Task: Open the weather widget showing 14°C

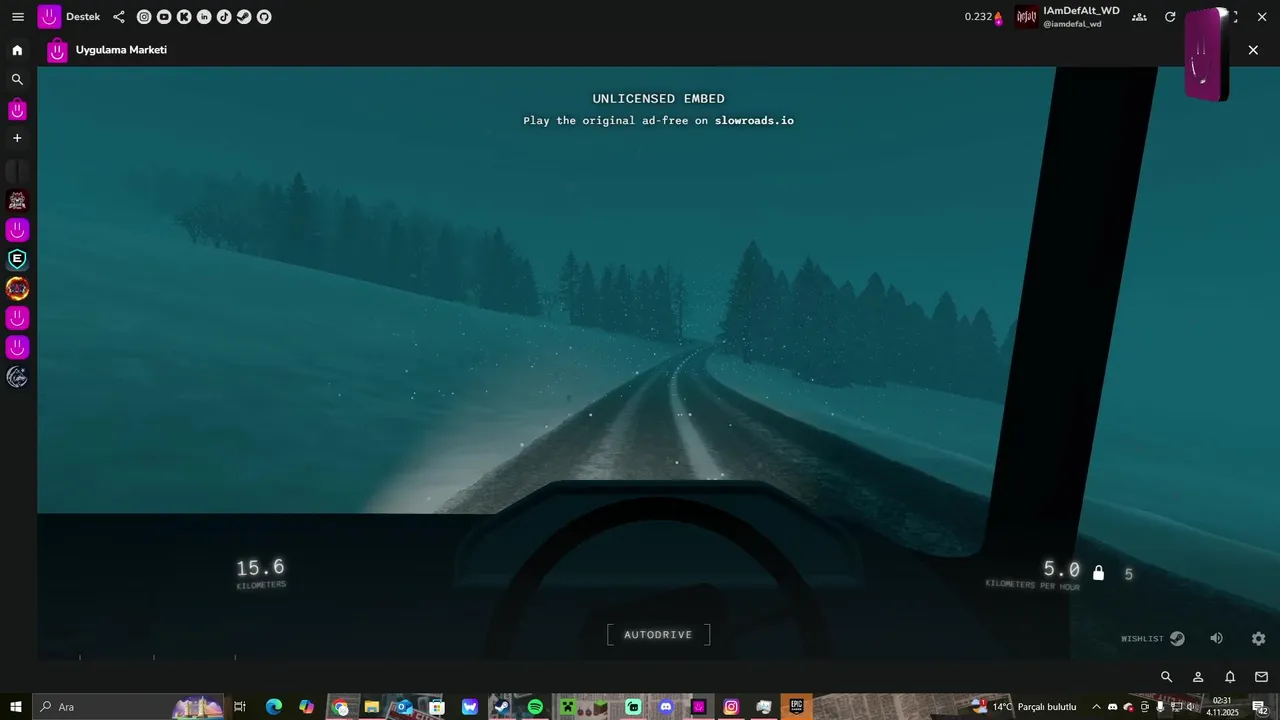Action: click(1025, 707)
